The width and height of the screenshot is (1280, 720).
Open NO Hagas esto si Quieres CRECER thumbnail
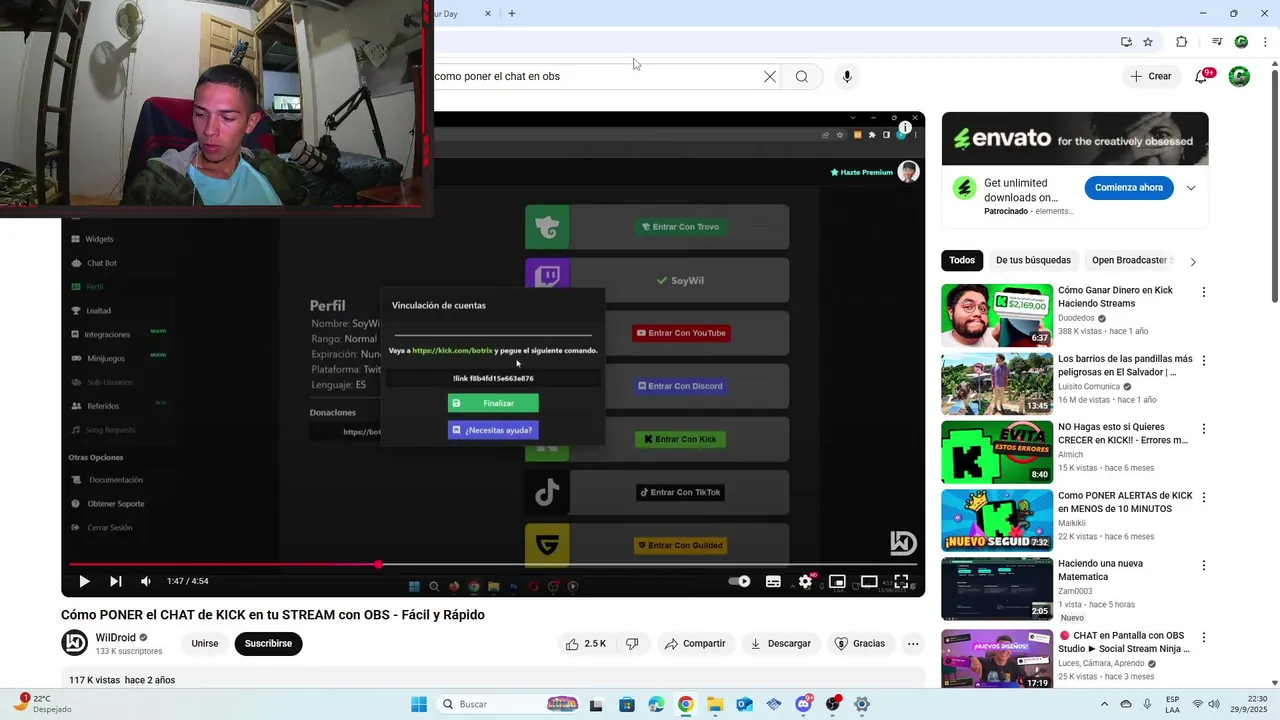997,452
